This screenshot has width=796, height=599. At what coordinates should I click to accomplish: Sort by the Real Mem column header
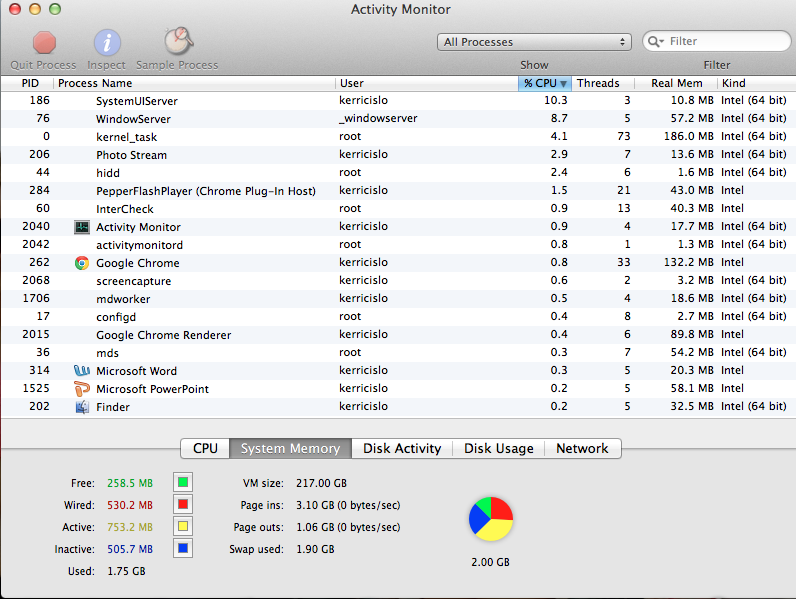(676, 83)
